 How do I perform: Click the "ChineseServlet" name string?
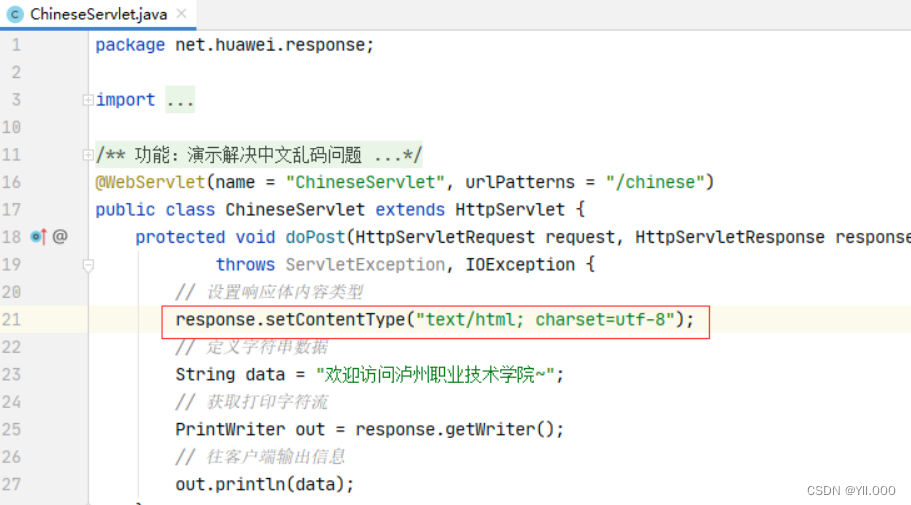[x=365, y=182]
